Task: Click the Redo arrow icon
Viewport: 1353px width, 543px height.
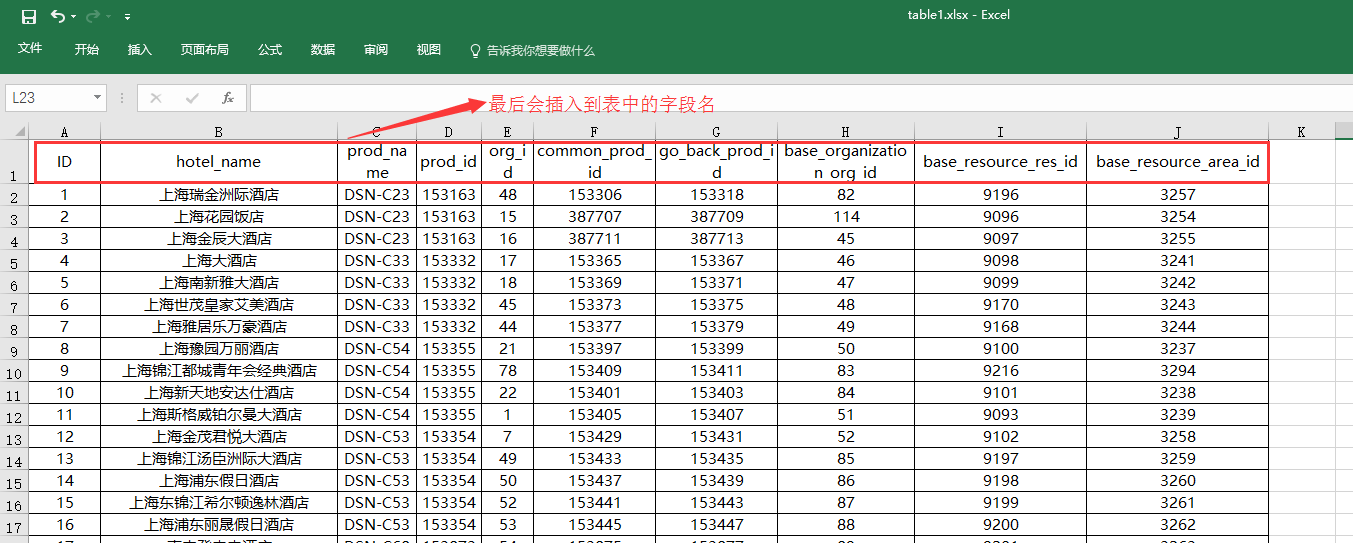Action: pyautogui.click(x=93, y=16)
